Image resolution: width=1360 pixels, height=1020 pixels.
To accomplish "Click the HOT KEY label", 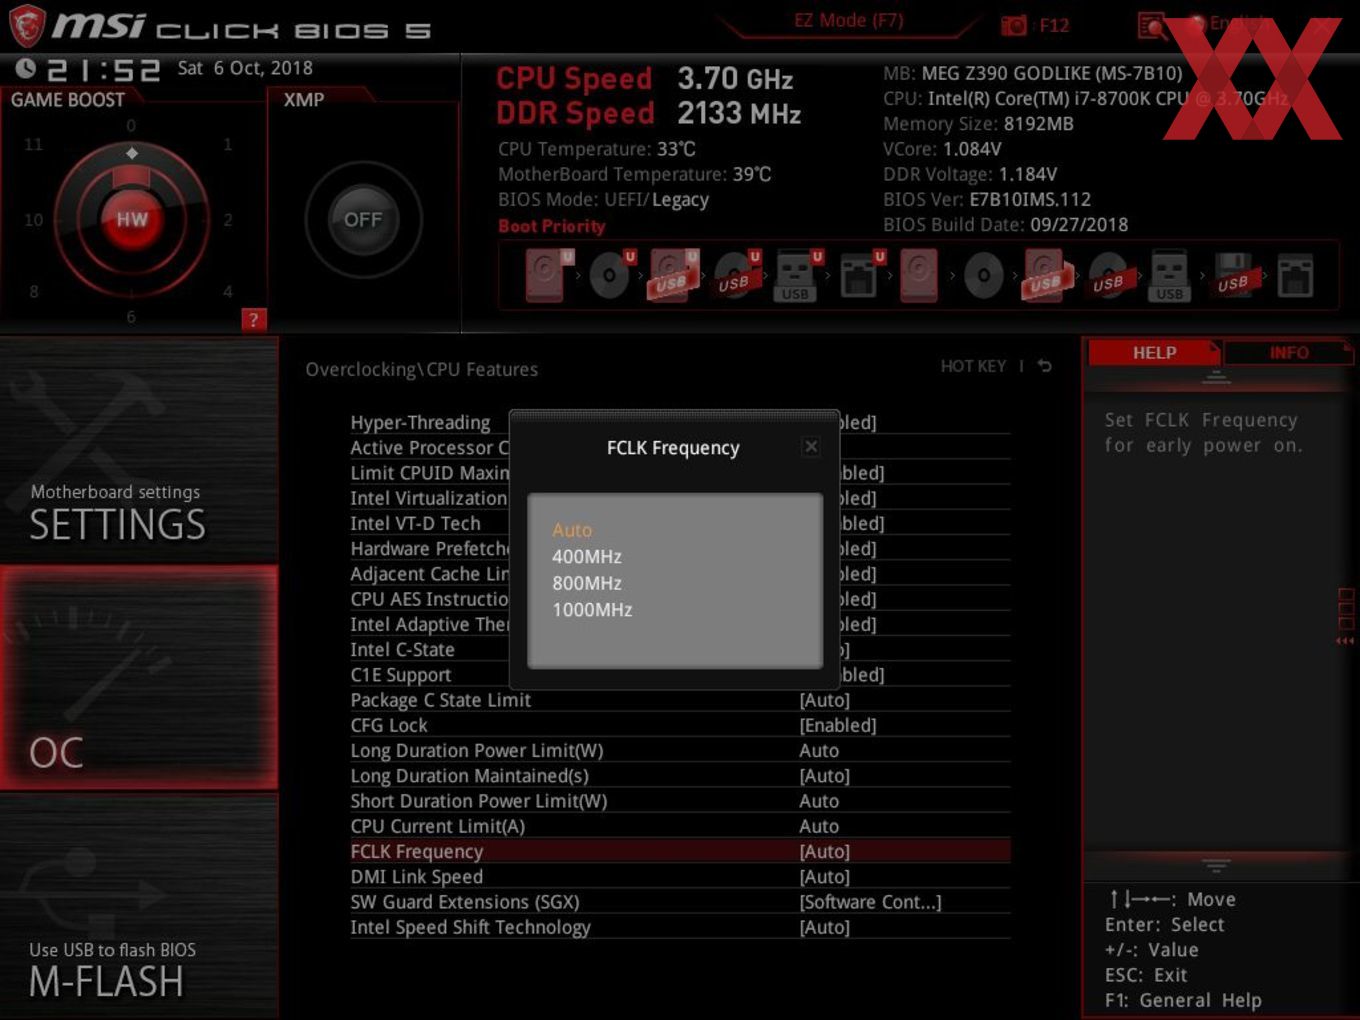I will 973,366.
